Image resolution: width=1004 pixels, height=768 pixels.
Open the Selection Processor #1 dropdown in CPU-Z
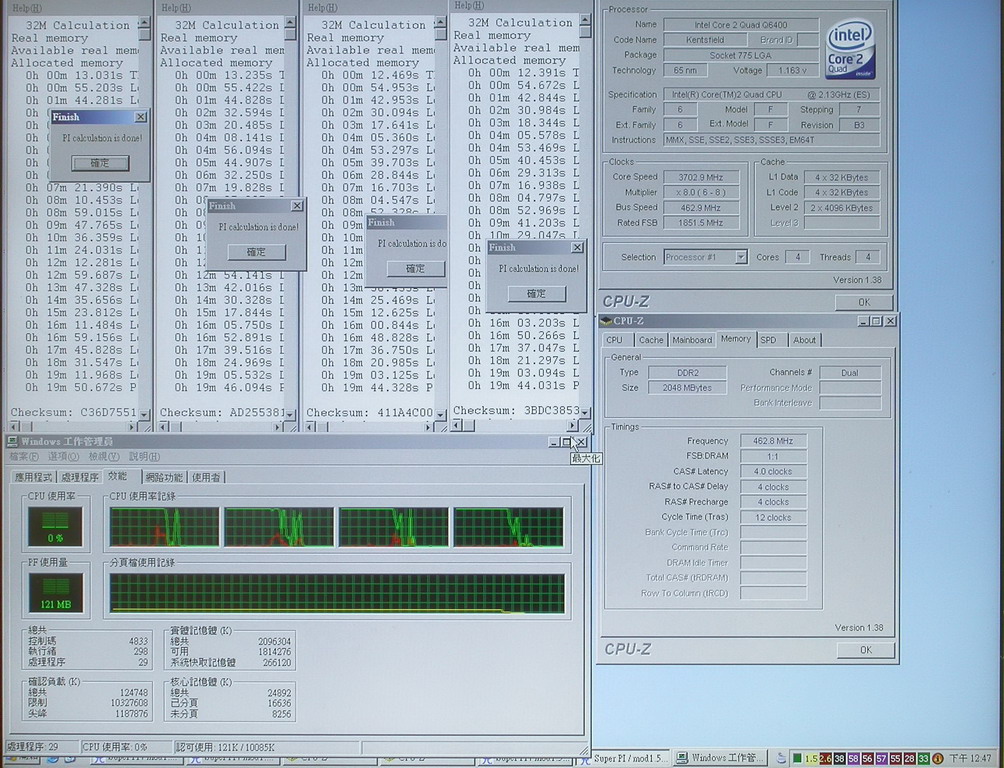click(705, 257)
